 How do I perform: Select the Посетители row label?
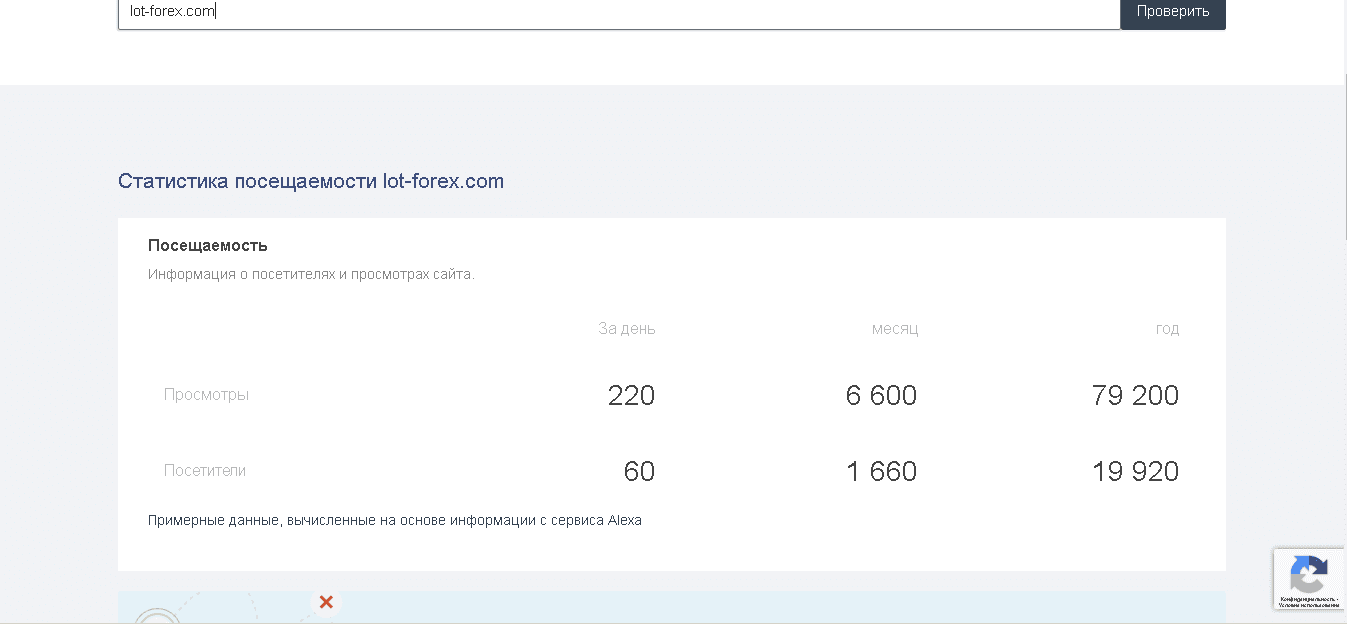[x=205, y=471]
